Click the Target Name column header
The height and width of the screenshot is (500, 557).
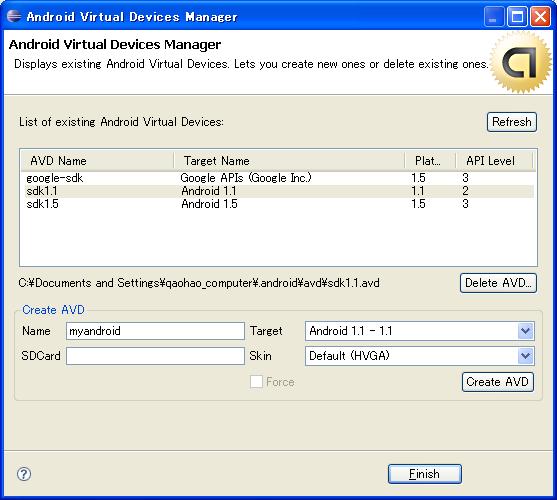(x=289, y=161)
